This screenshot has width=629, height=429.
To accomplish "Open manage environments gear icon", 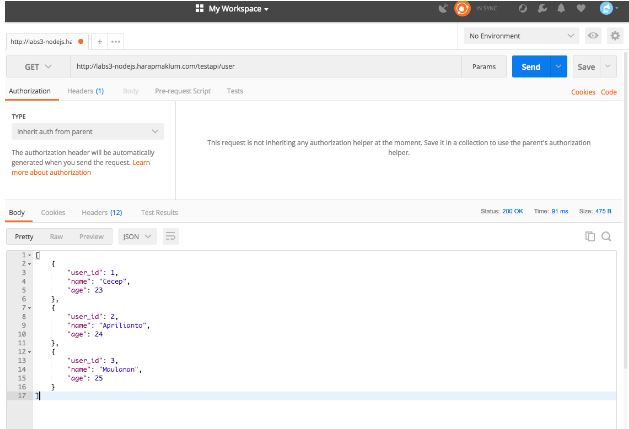I will [614, 36].
